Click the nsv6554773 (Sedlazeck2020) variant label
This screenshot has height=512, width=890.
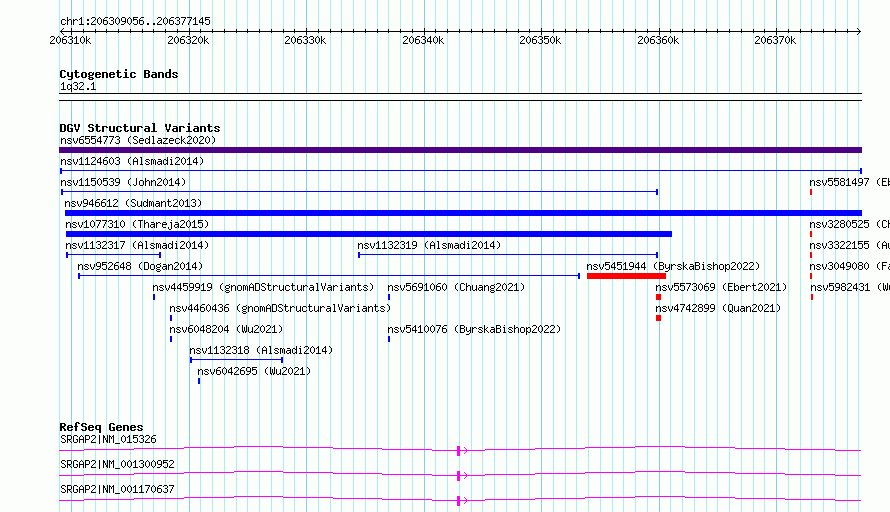138,140
